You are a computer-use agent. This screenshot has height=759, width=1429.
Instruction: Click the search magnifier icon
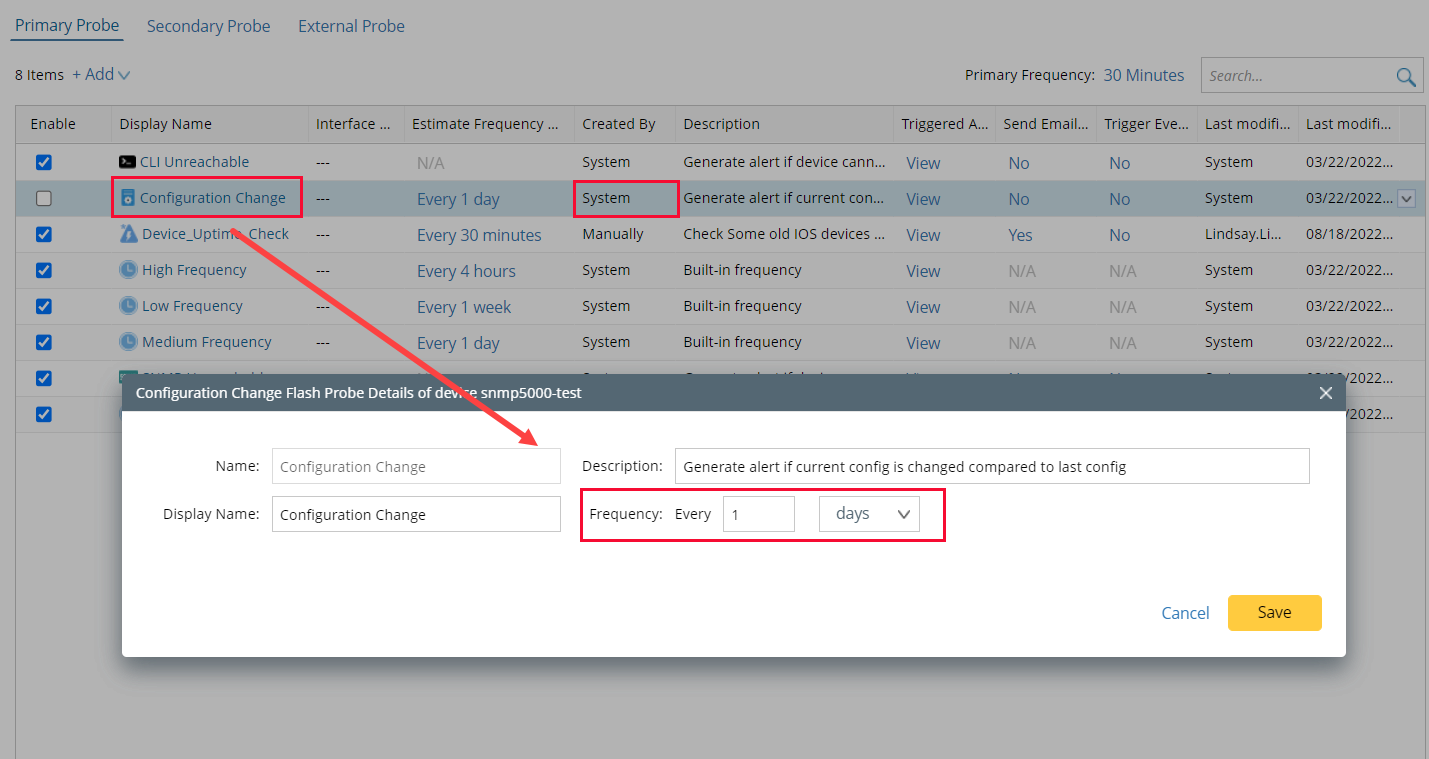point(1406,75)
